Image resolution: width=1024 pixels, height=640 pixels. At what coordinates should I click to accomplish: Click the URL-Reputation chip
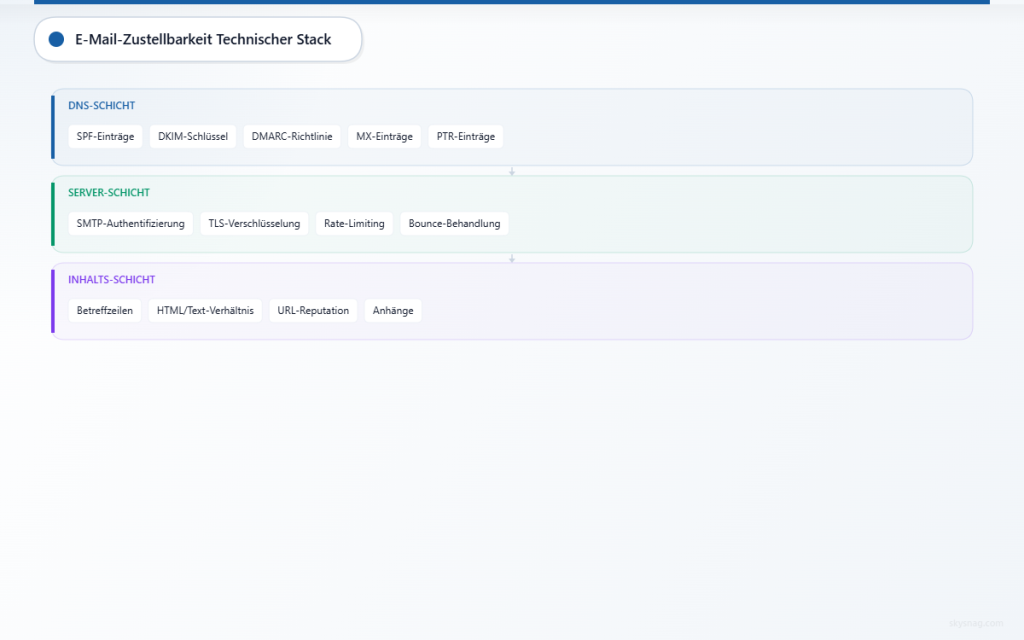[x=313, y=311]
